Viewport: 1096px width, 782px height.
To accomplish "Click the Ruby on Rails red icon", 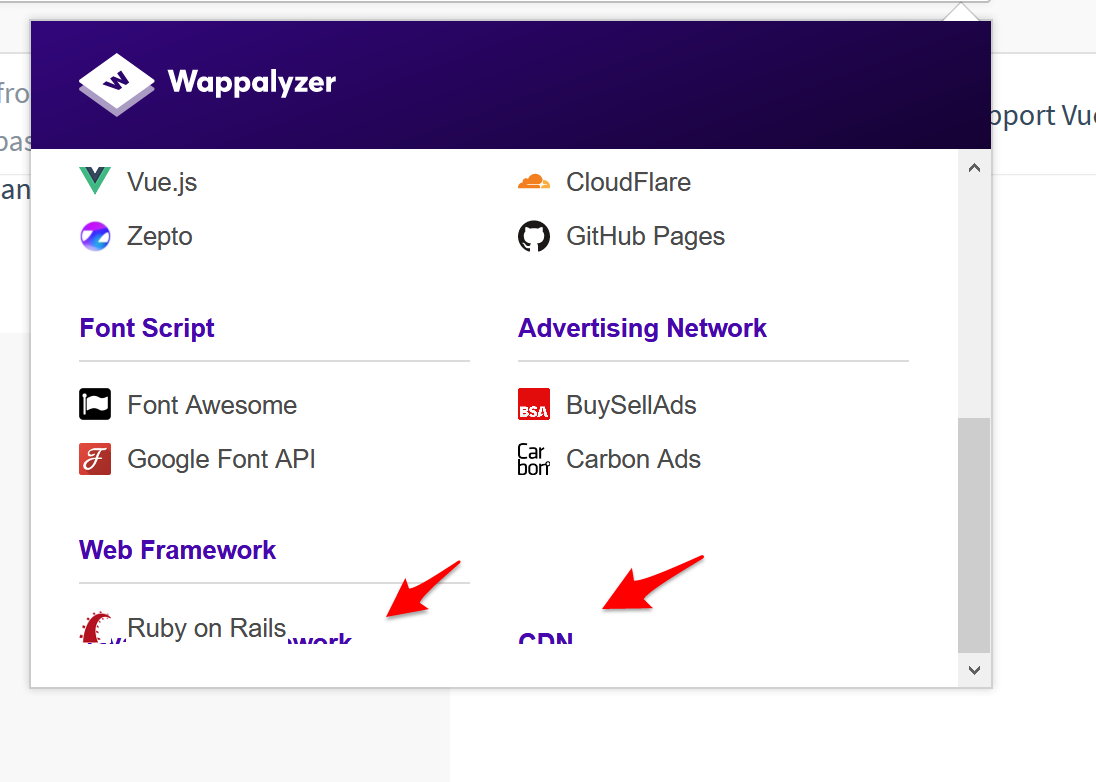I will pos(97,627).
